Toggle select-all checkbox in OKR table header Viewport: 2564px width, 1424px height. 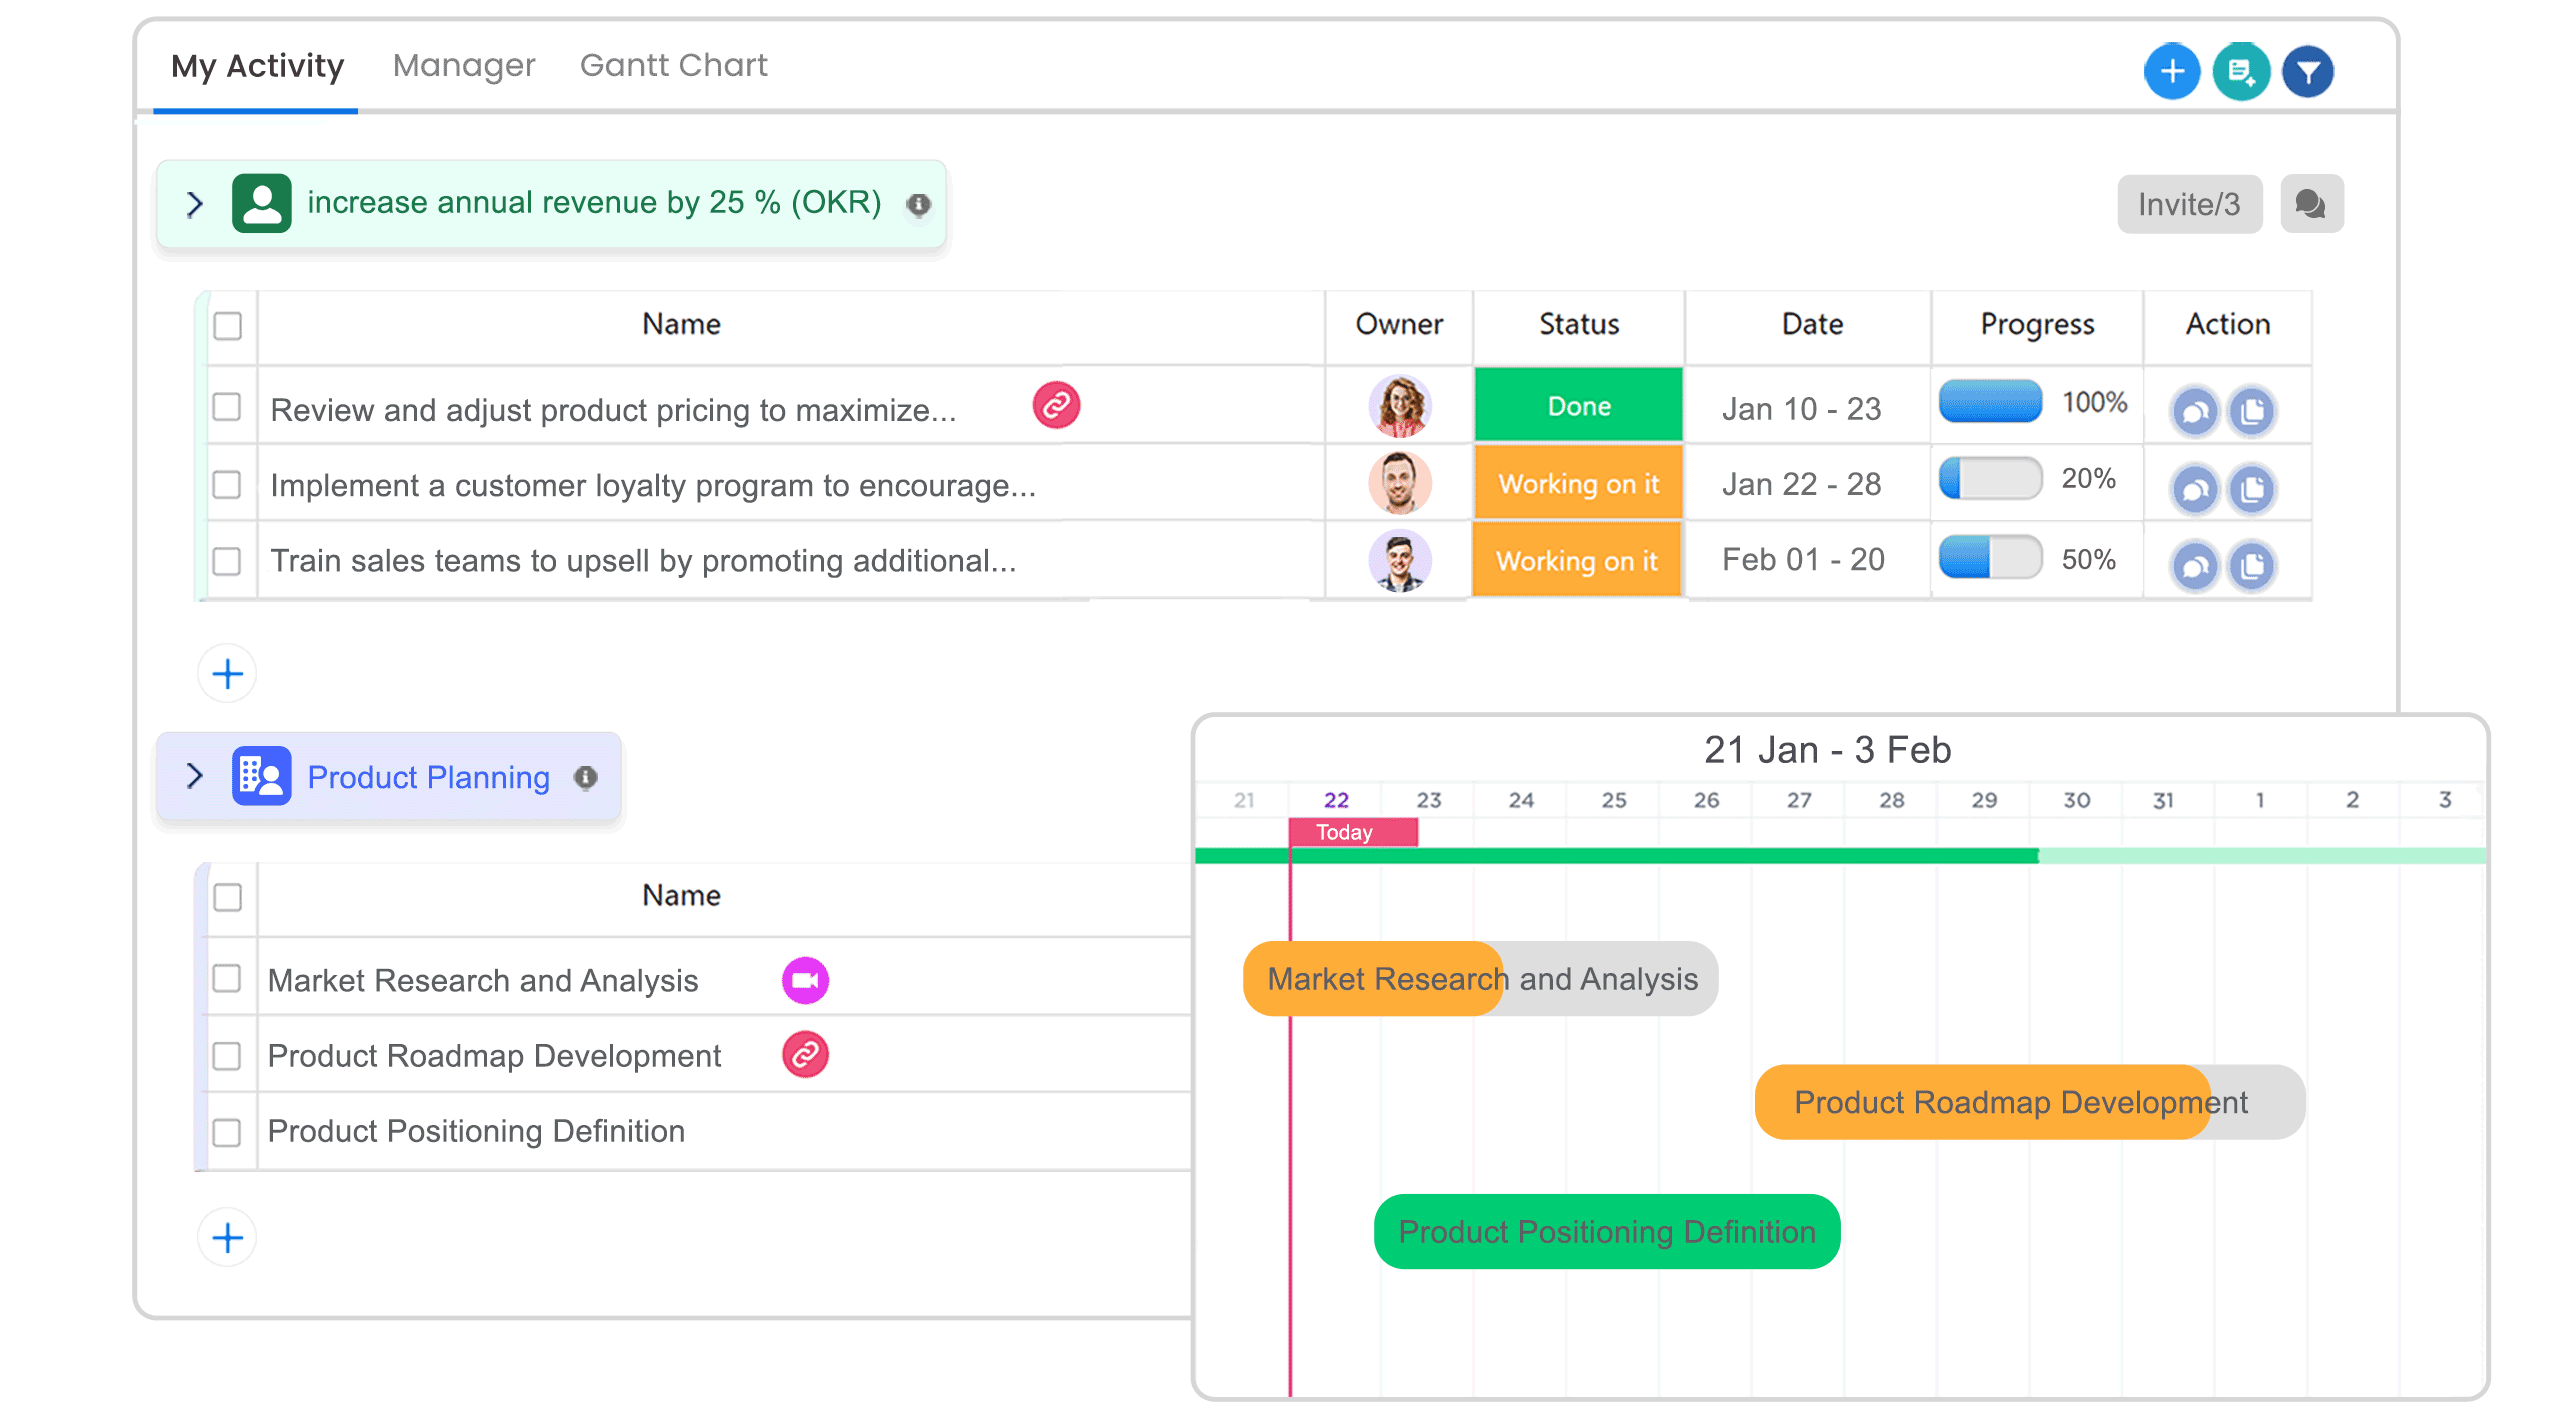click(227, 326)
